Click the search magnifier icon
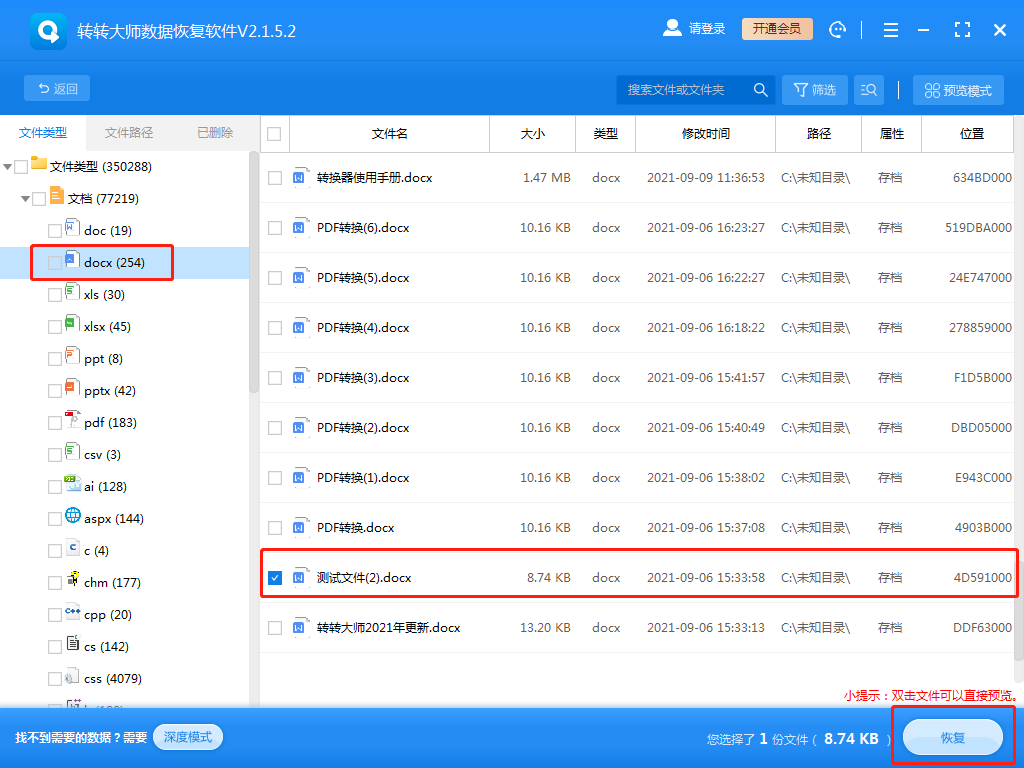 [x=760, y=89]
